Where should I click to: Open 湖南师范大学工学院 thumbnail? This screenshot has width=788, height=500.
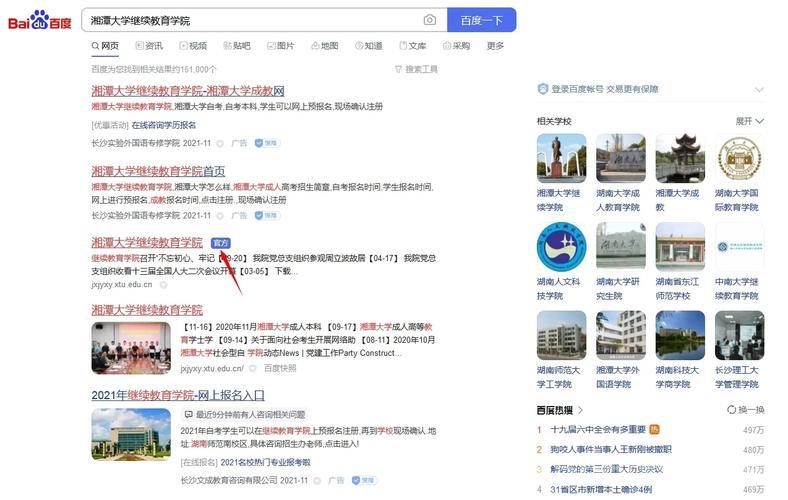coord(561,335)
